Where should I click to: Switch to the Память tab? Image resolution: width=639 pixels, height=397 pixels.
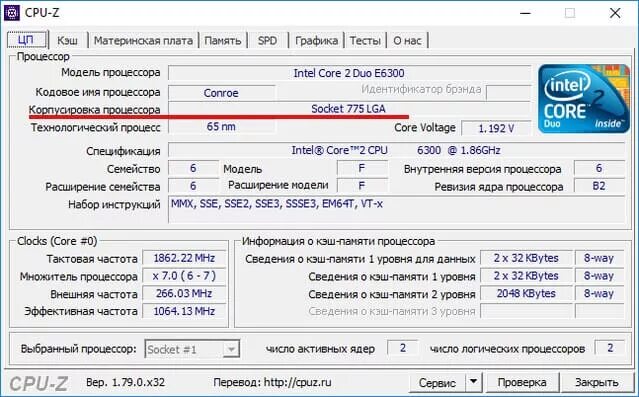223,40
